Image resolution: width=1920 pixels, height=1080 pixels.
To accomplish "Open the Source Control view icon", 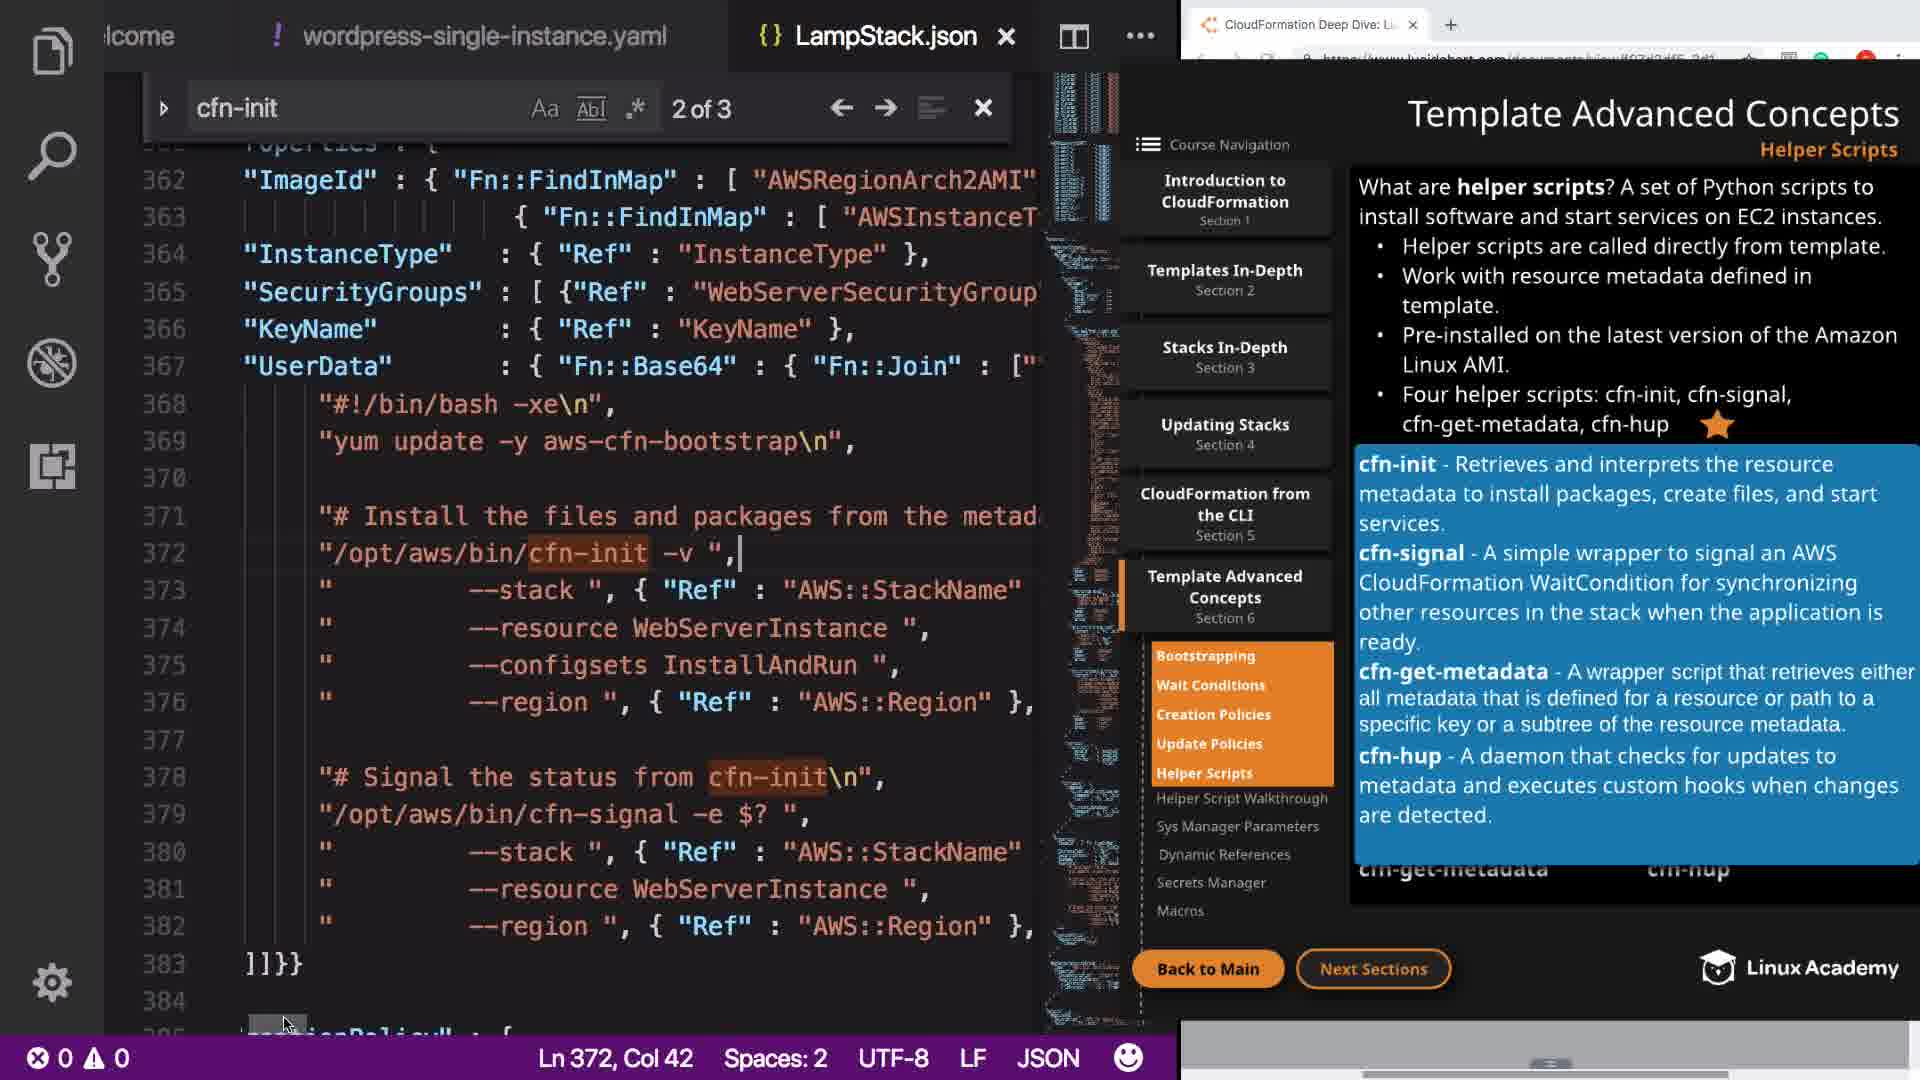I will point(52,259).
